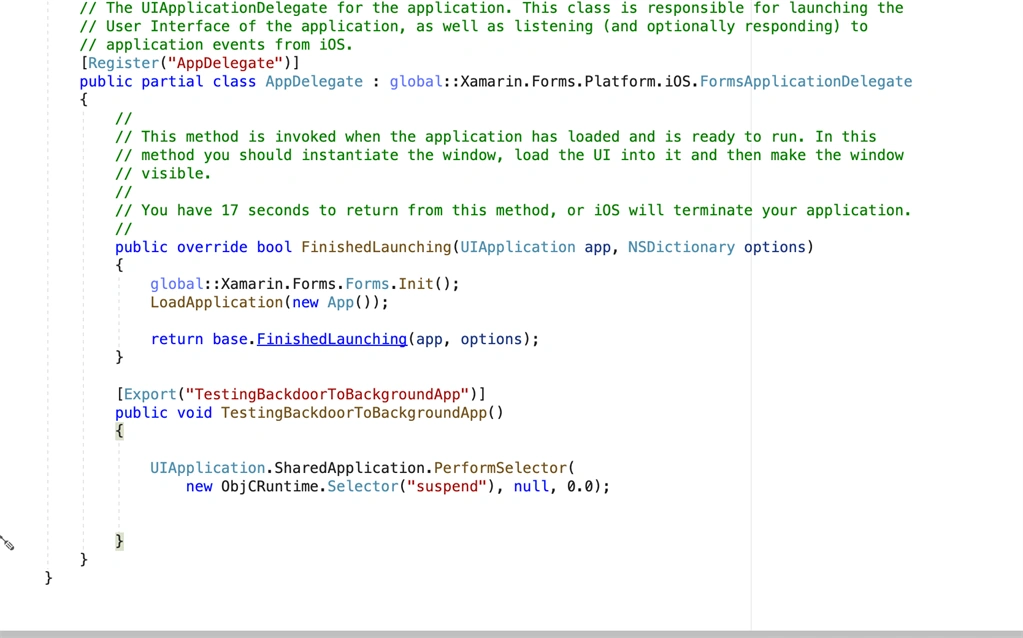
Task: Select the "AppDelegate" string inside Register
Action: tap(224, 63)
